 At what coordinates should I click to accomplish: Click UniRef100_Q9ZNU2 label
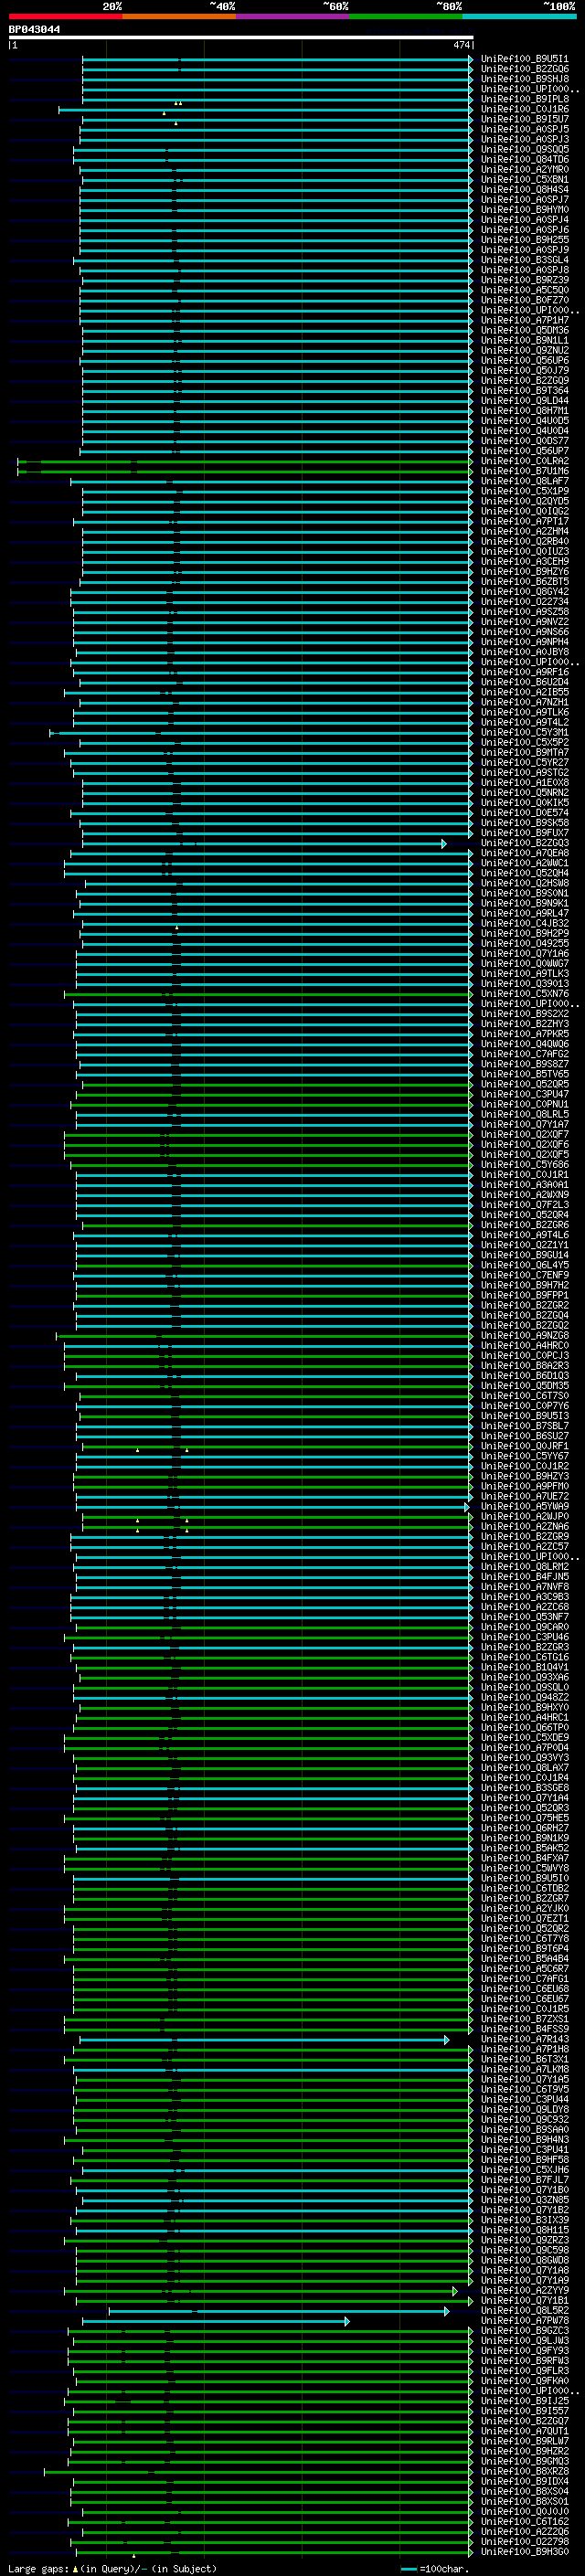524,350
